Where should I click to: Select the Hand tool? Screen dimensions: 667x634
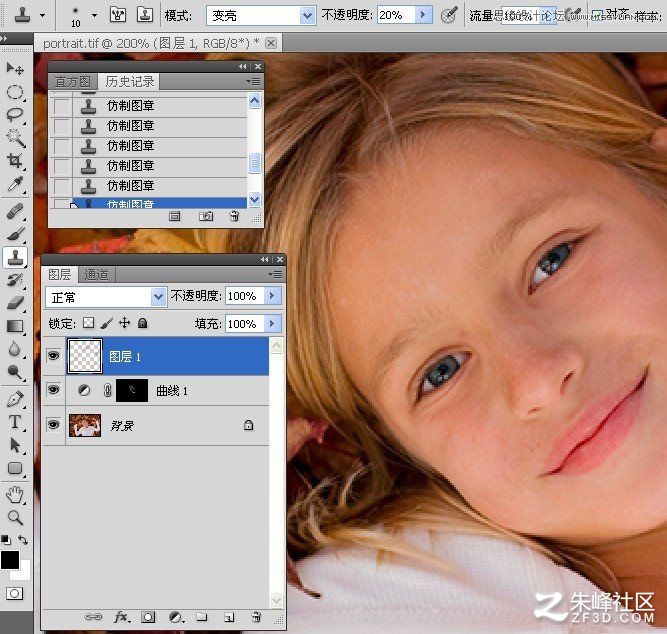[x=15, y=495]
